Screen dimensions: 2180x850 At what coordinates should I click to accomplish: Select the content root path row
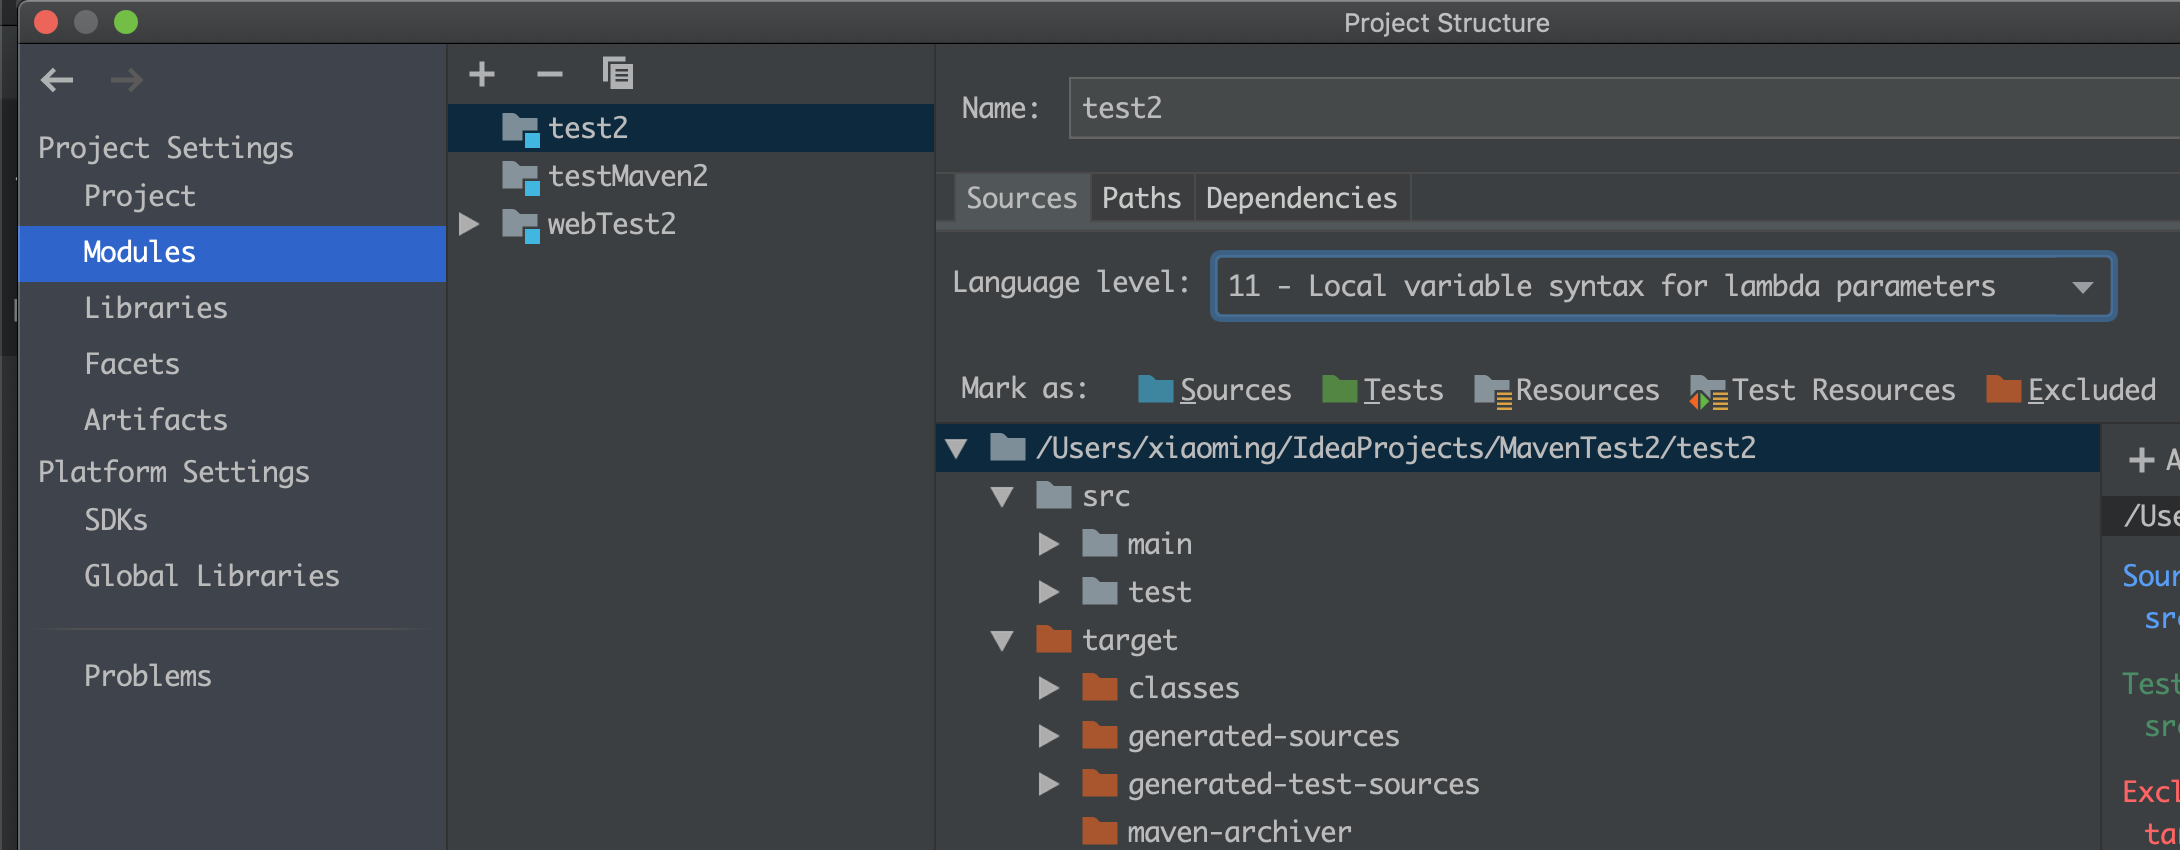1518,448
